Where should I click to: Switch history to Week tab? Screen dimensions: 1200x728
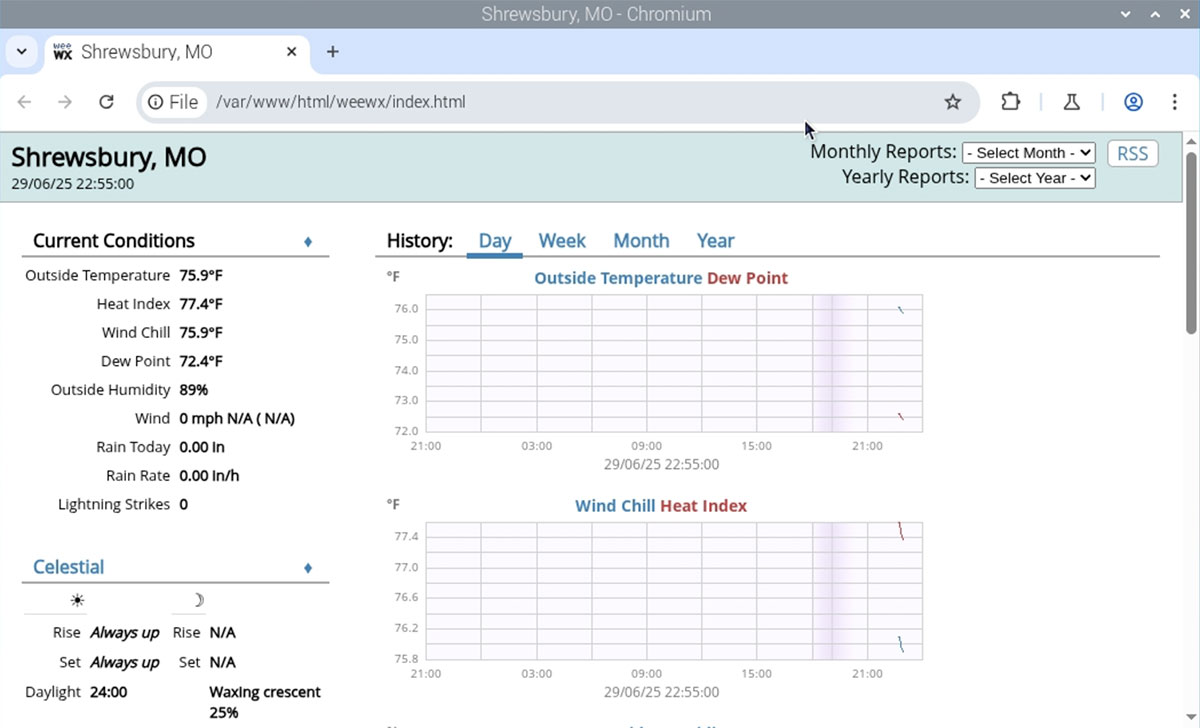pyautogui.click(x=562, y=241)
